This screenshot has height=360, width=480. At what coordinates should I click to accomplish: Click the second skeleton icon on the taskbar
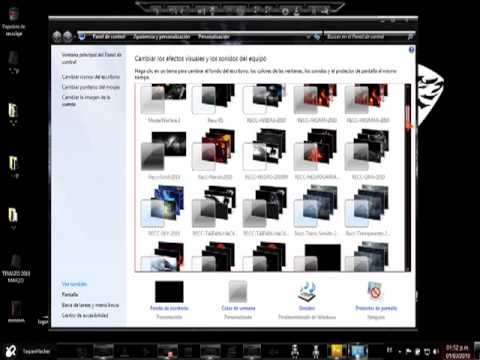[315, 351]
